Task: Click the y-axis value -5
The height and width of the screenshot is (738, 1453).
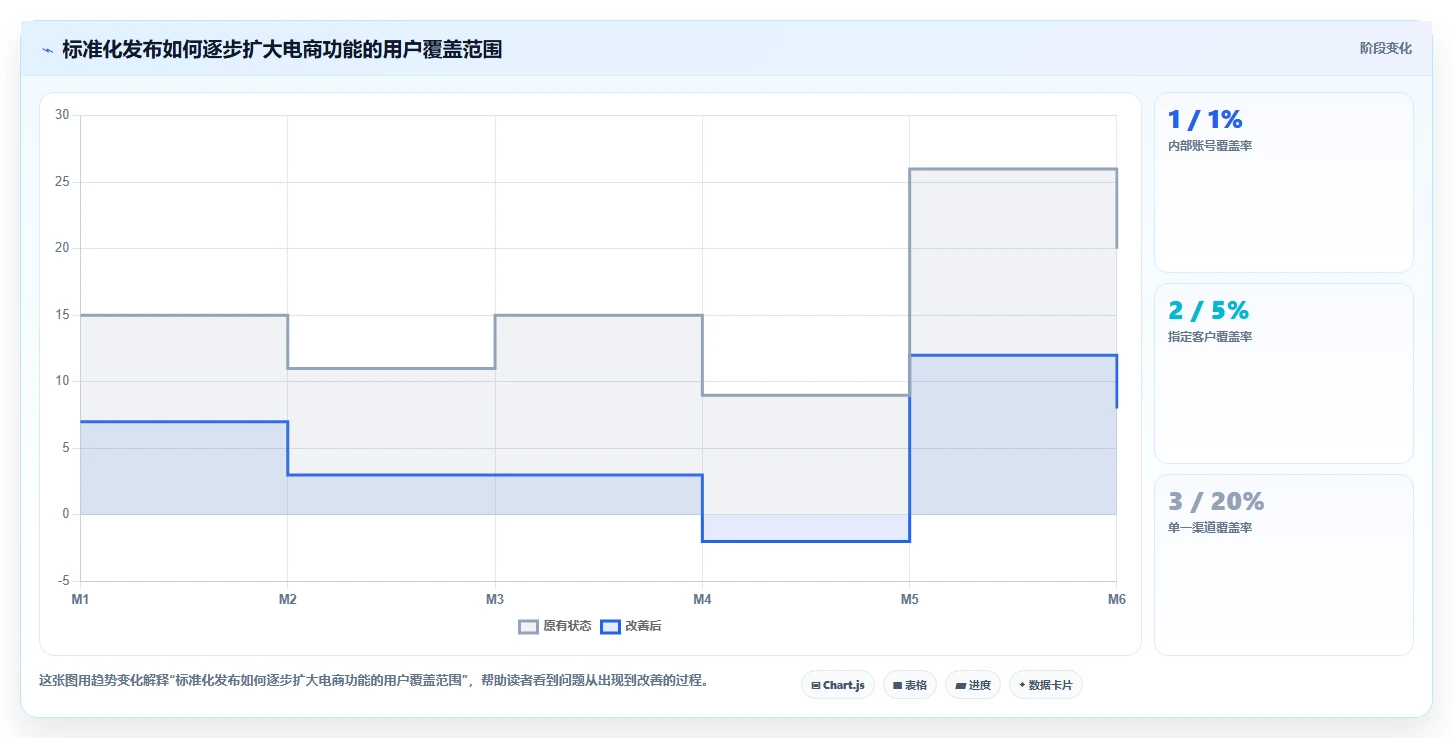Action: point(64,581)
